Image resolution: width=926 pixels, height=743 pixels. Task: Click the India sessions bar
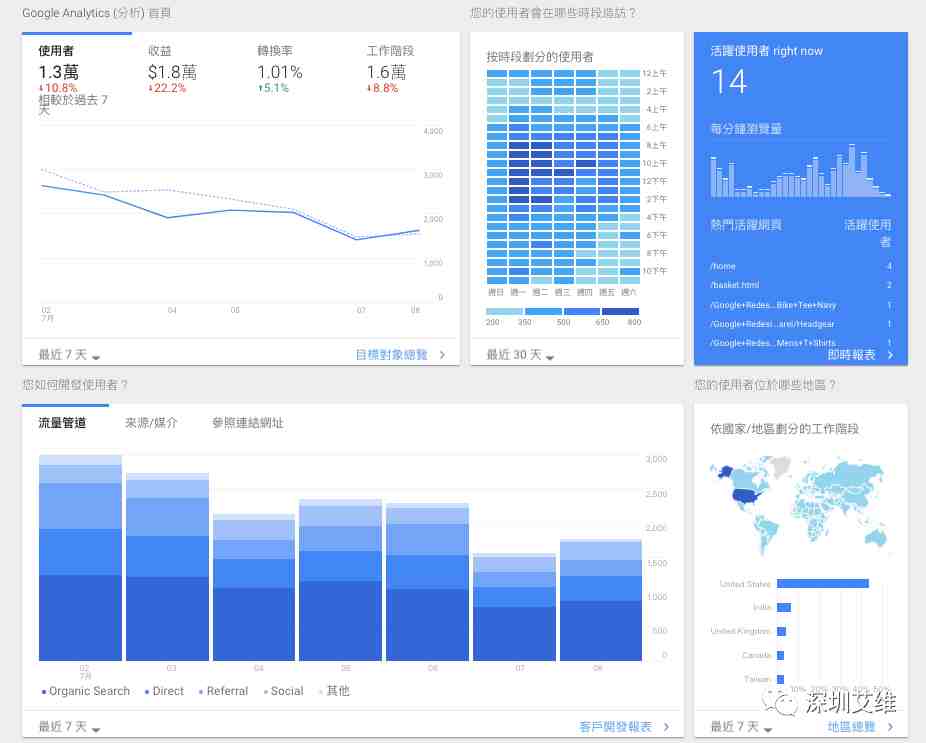coord(784,607)
